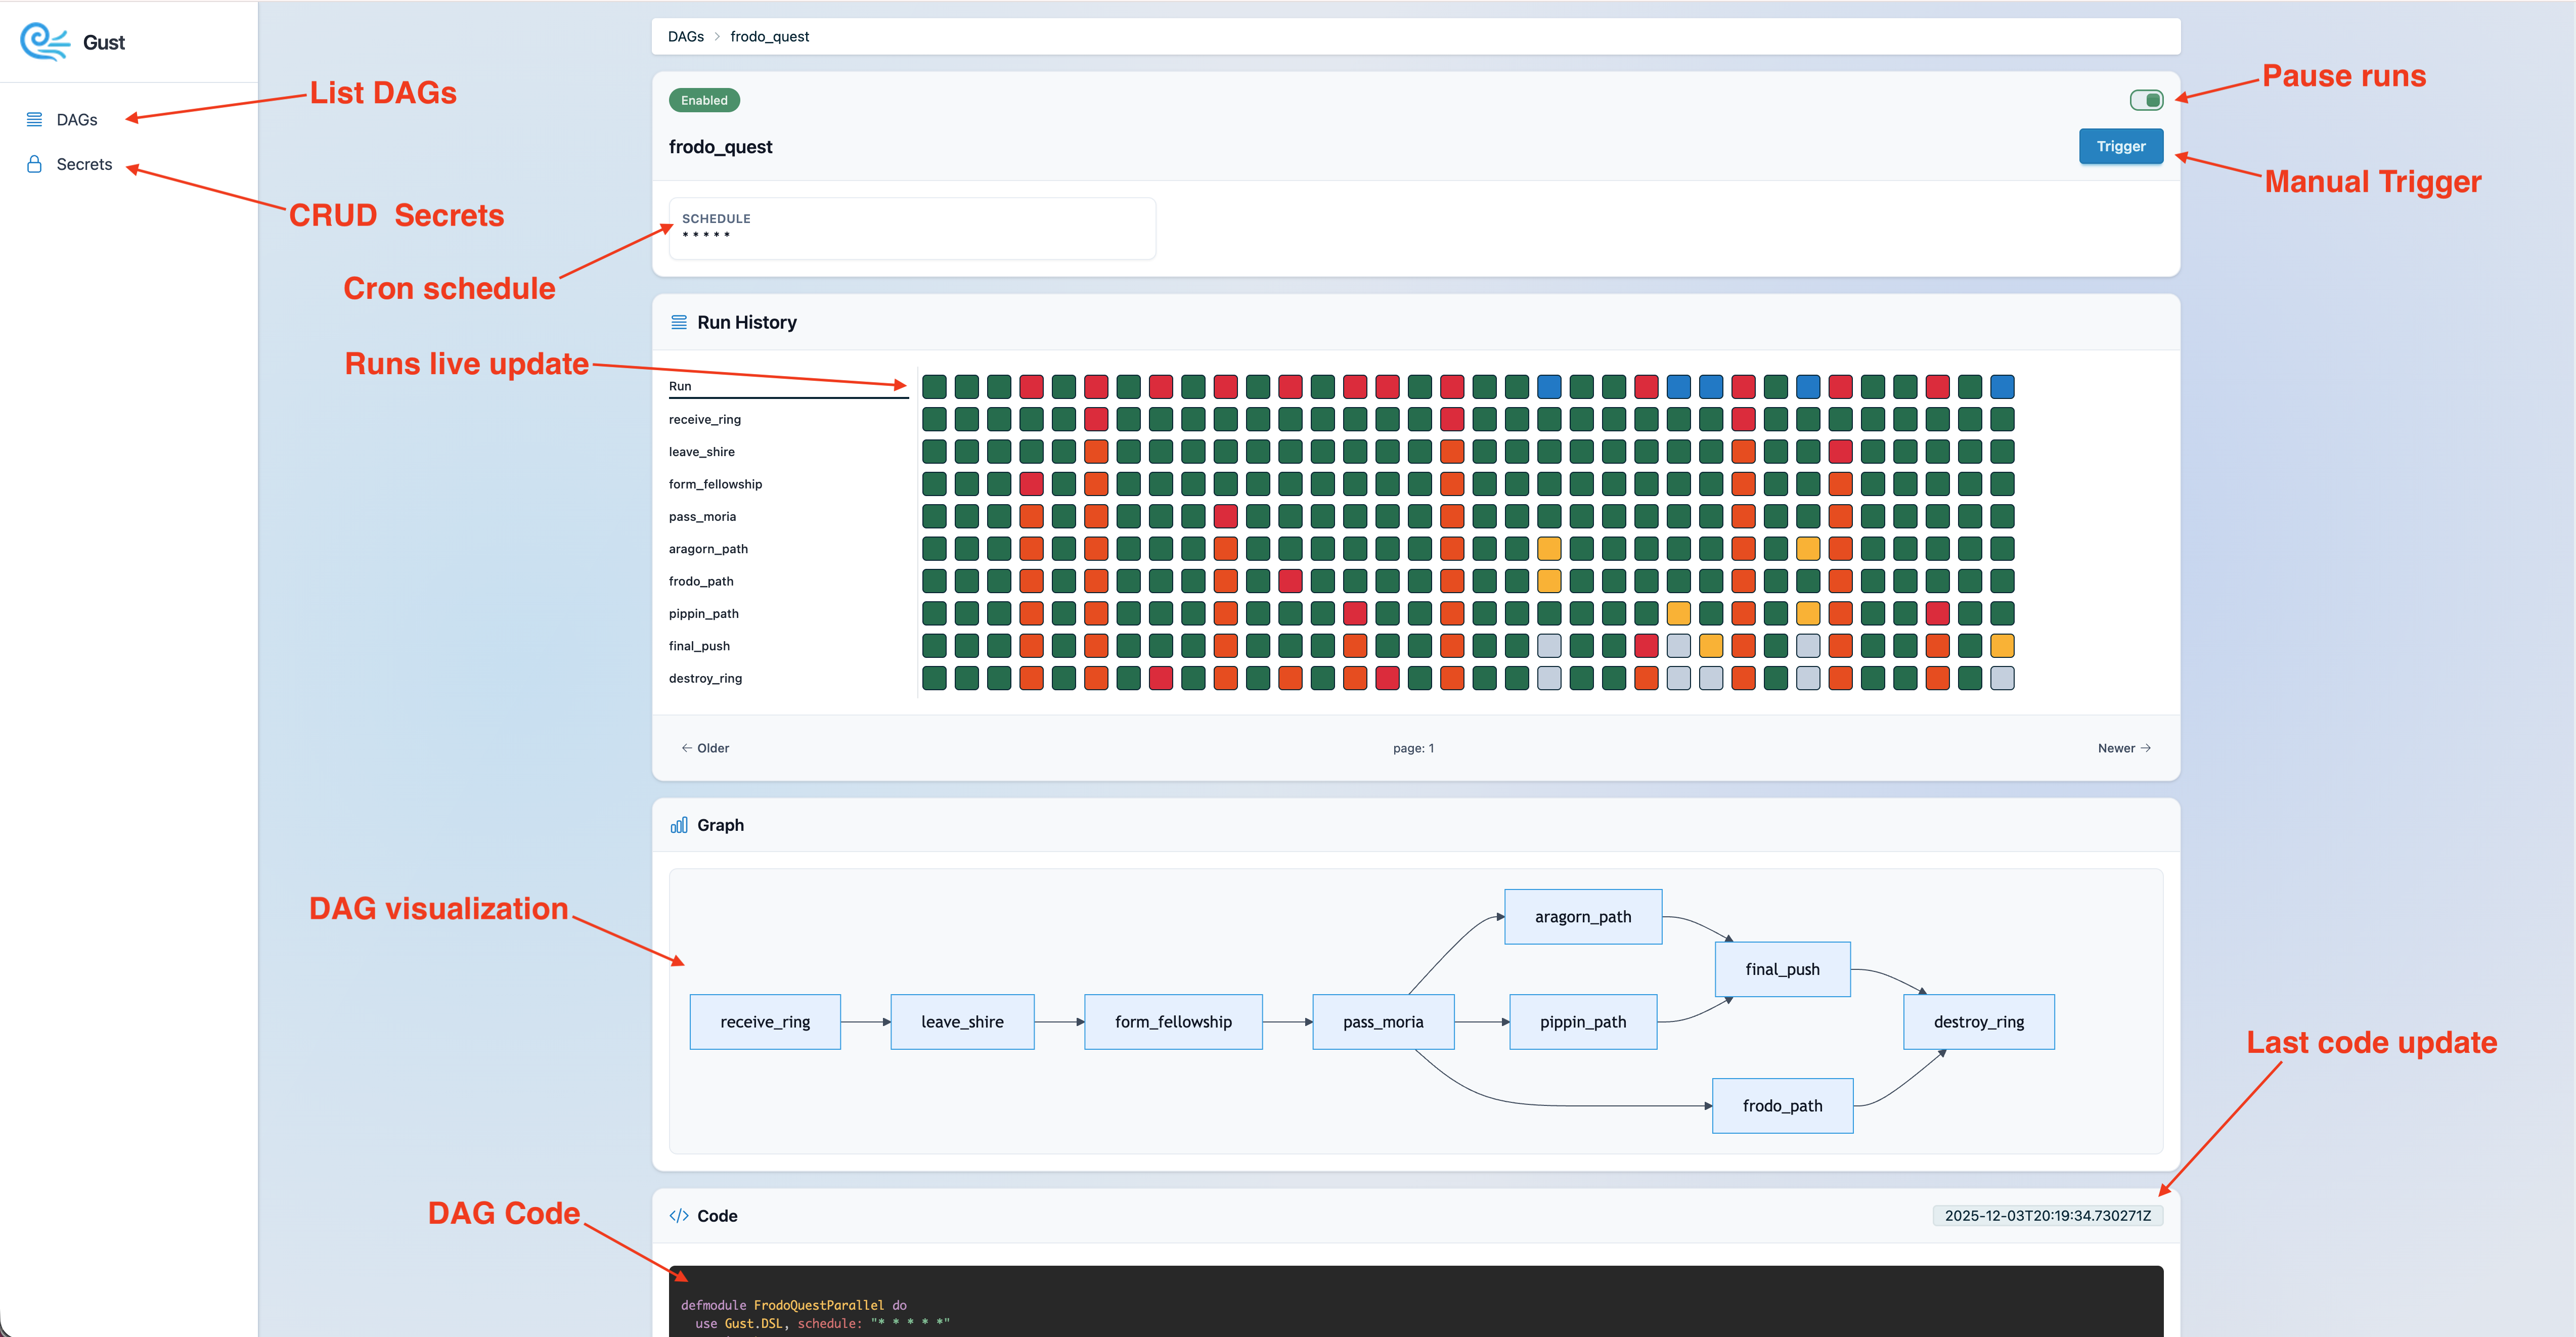
Task: Click the last blue Run status square
Action: [x=2002, y=387]
